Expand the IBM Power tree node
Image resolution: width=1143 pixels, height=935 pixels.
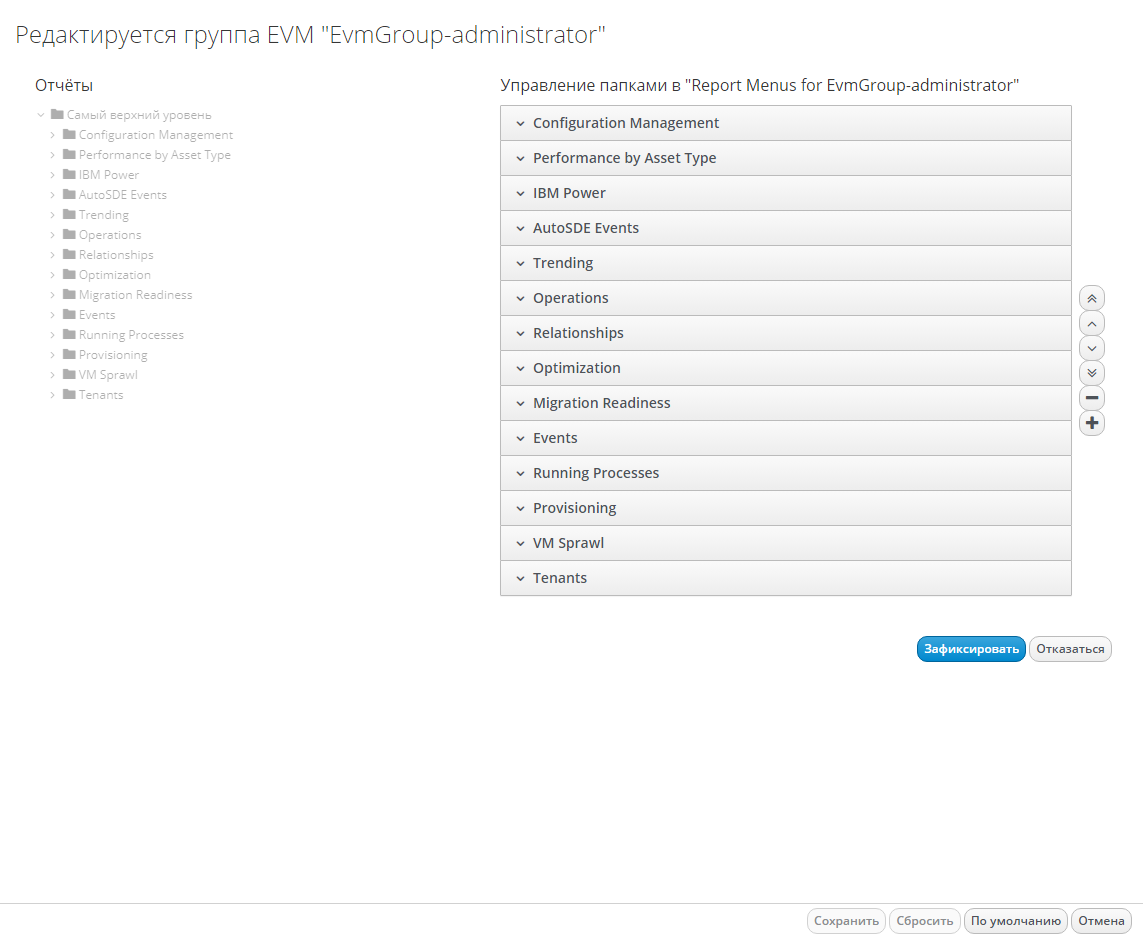[53, 175]
